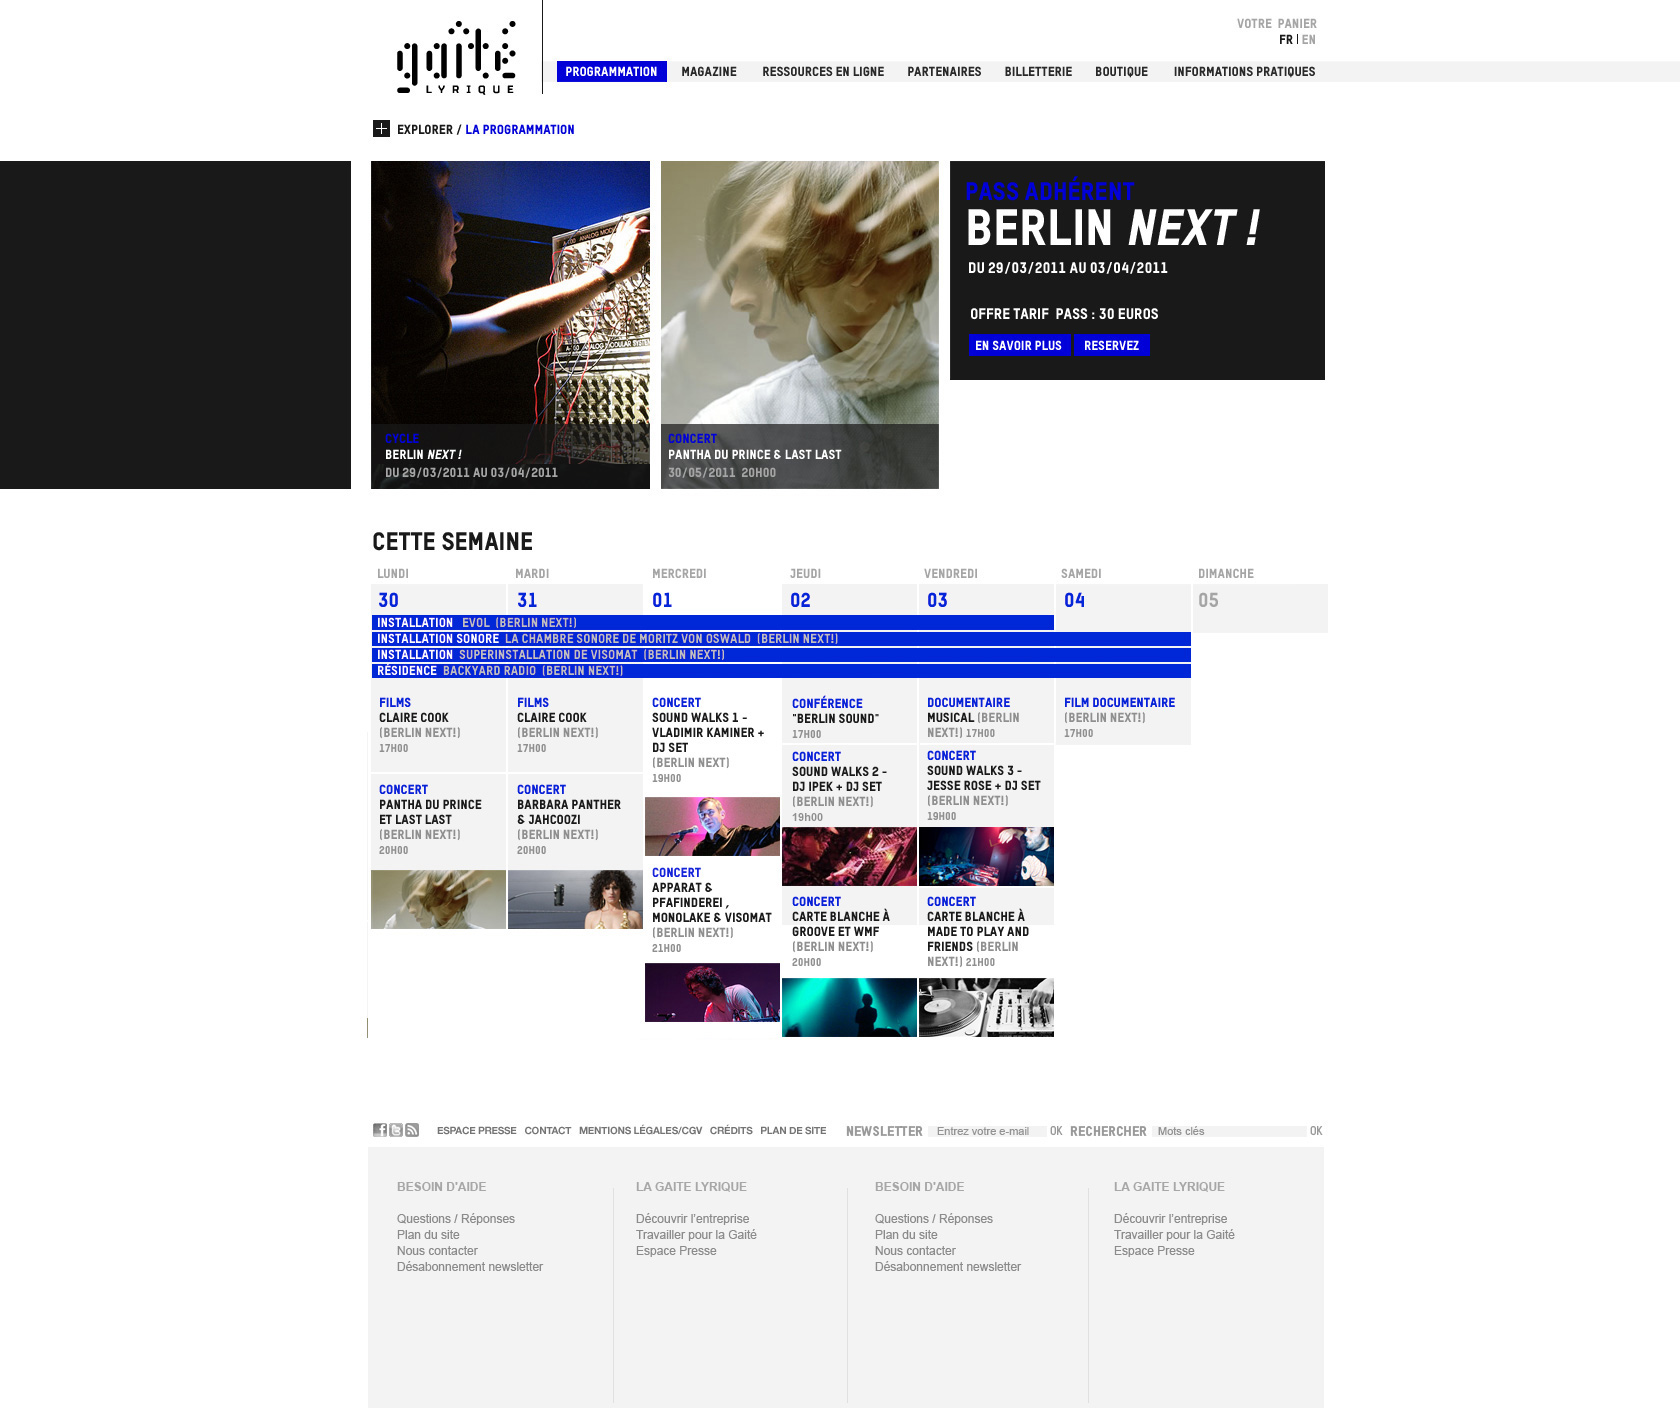1680x1408 pixels.
Task: Open Contact footer link
Action: click(548, 1131)
